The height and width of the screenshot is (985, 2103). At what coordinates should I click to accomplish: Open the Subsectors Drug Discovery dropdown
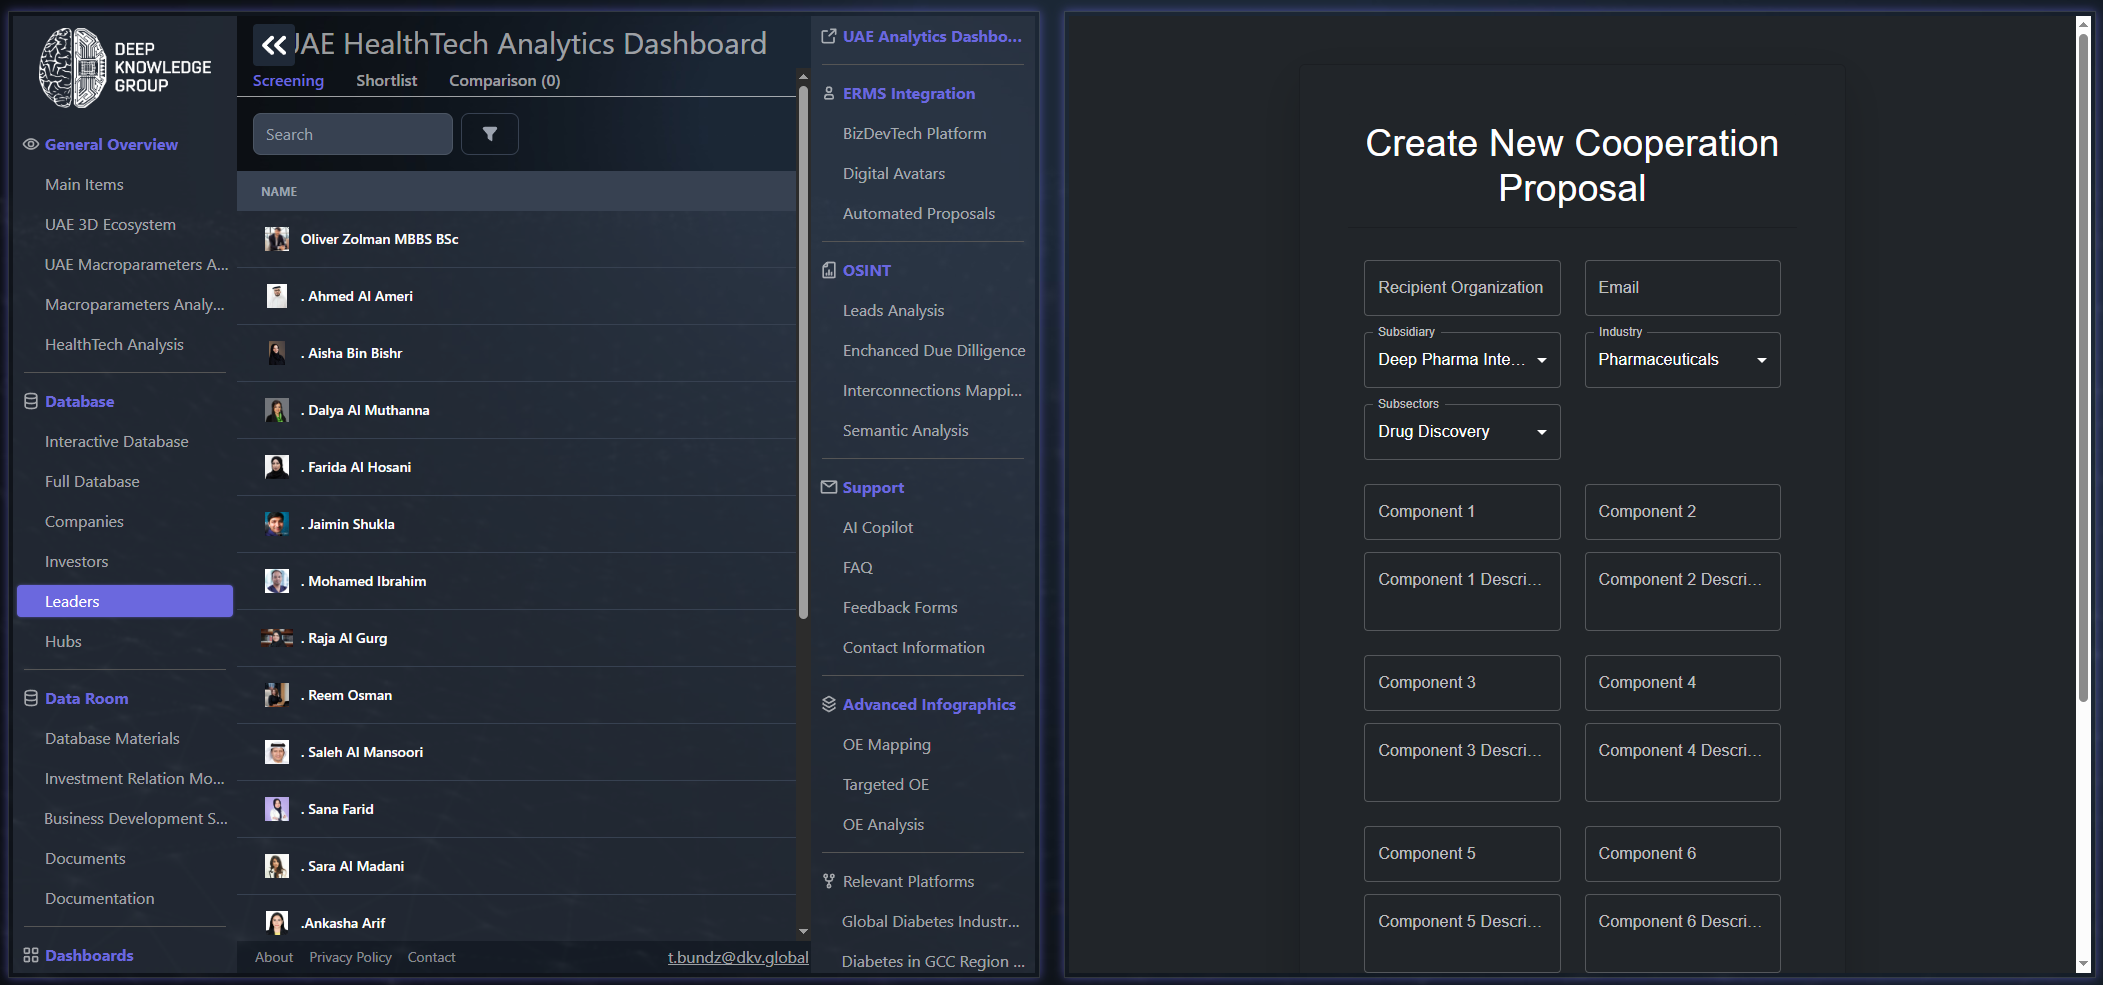[1461, 432]
